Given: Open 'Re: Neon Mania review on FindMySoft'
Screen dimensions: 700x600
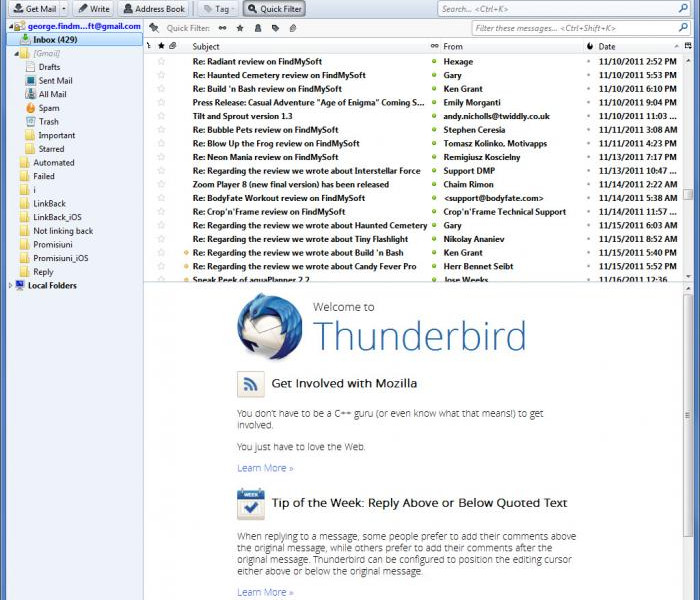Looking at the screenshot, I should (265, 157).
